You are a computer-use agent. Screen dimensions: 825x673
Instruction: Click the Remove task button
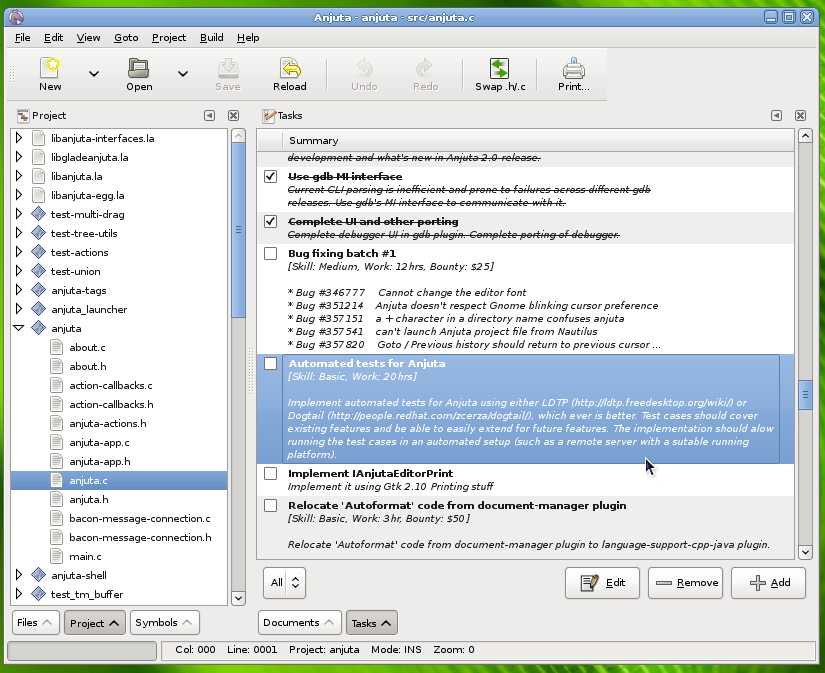686,582
